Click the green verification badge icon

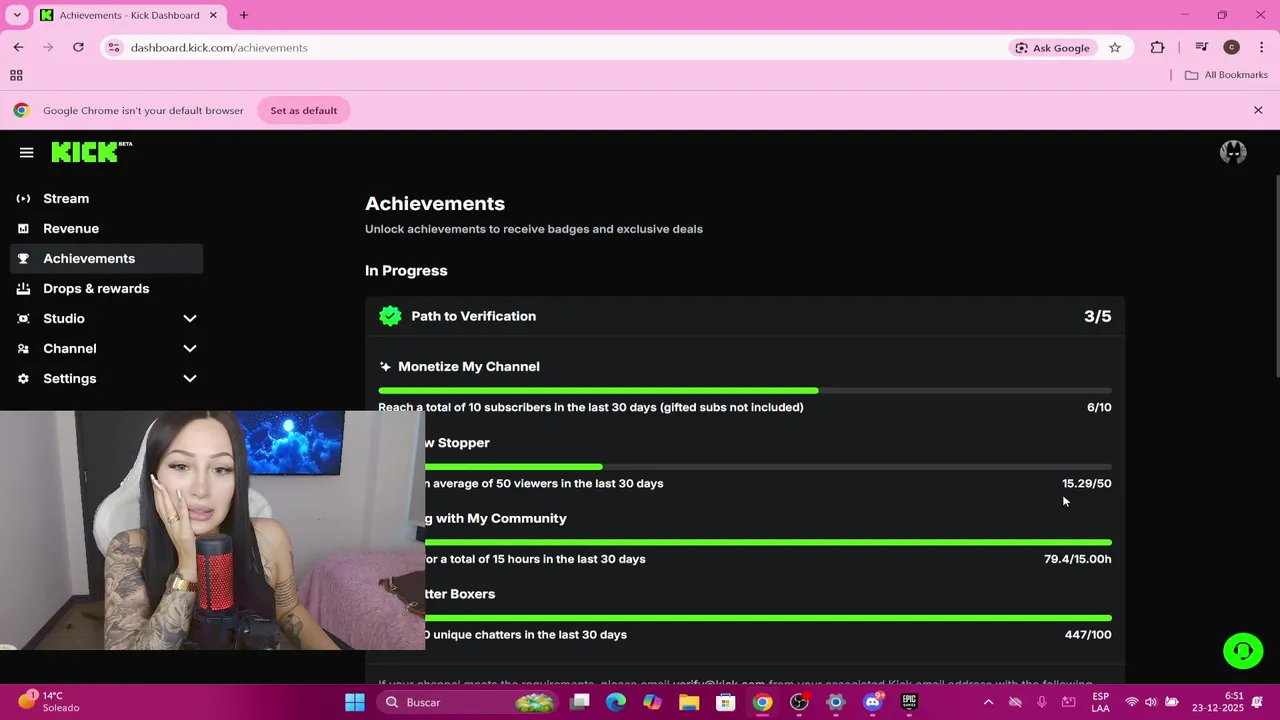tap(390, 316)
